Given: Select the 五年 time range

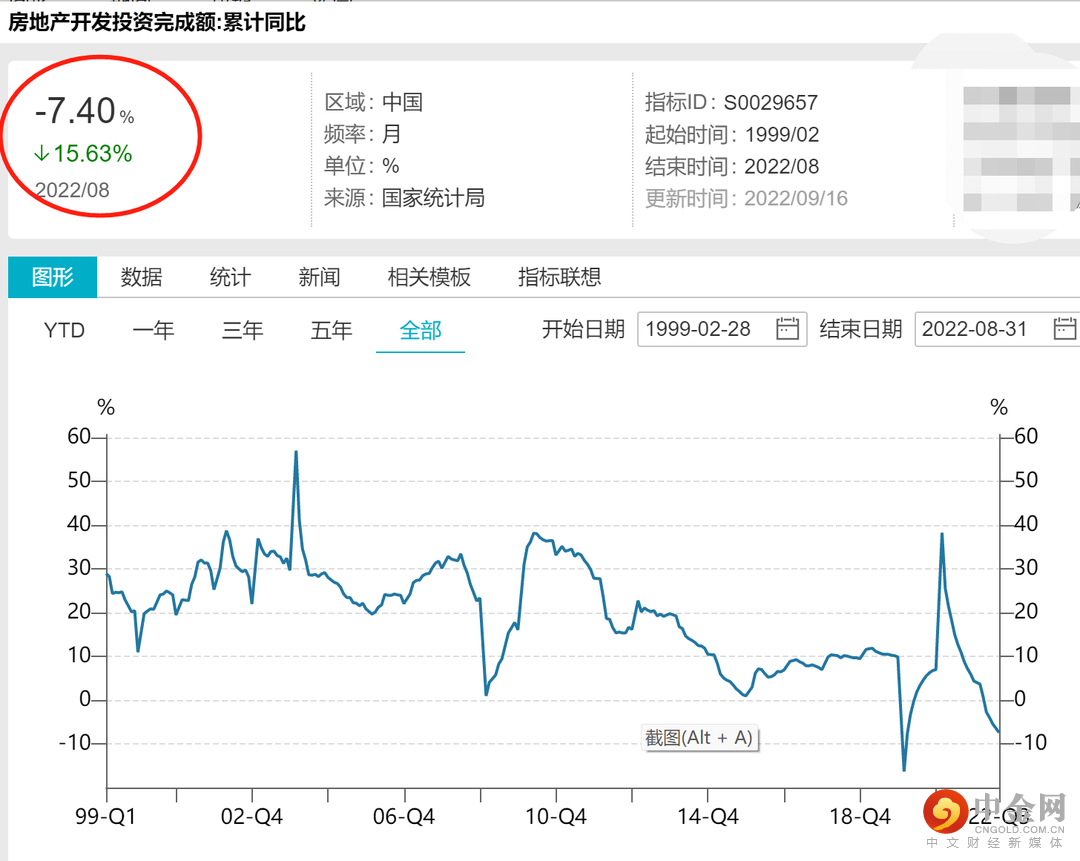Looking at the screenshot, I should click(331, 331).
